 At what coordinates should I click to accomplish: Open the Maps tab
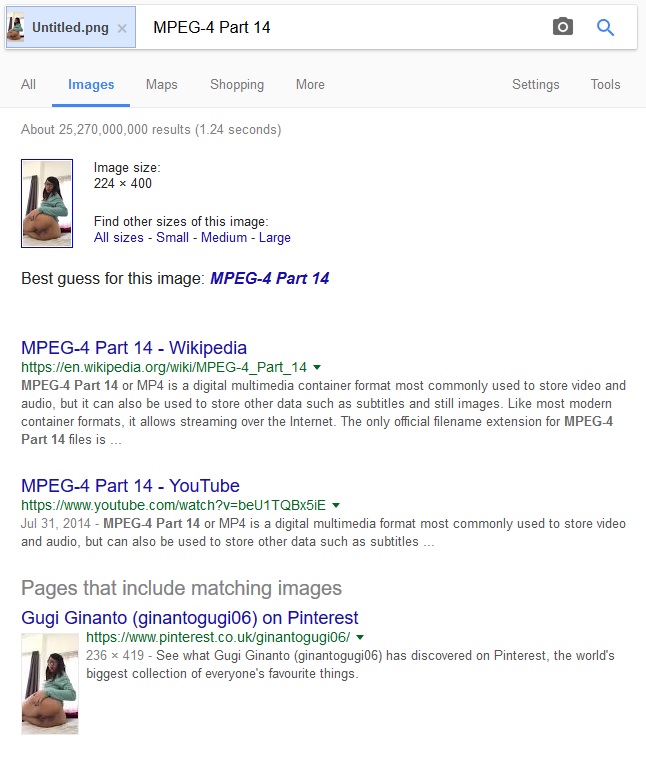coord(162,84)
